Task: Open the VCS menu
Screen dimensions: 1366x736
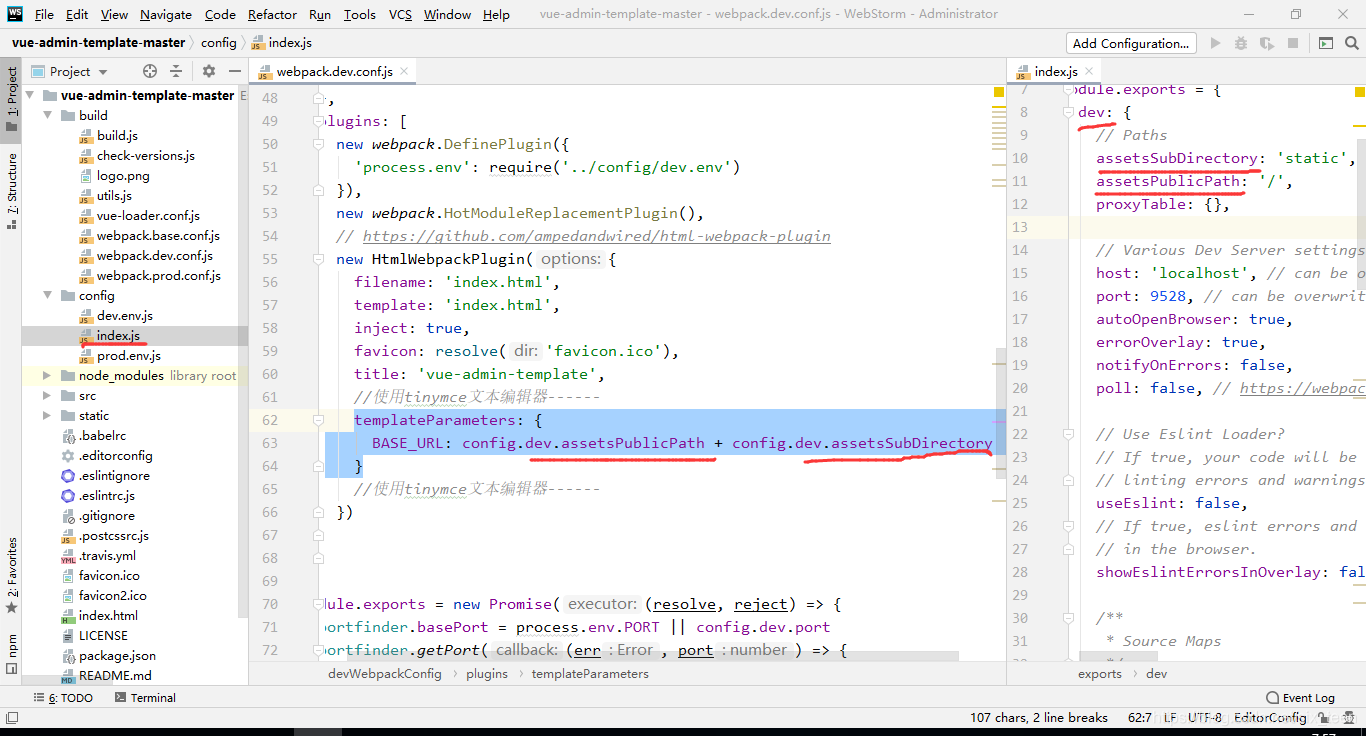Action: click(400, 14)
